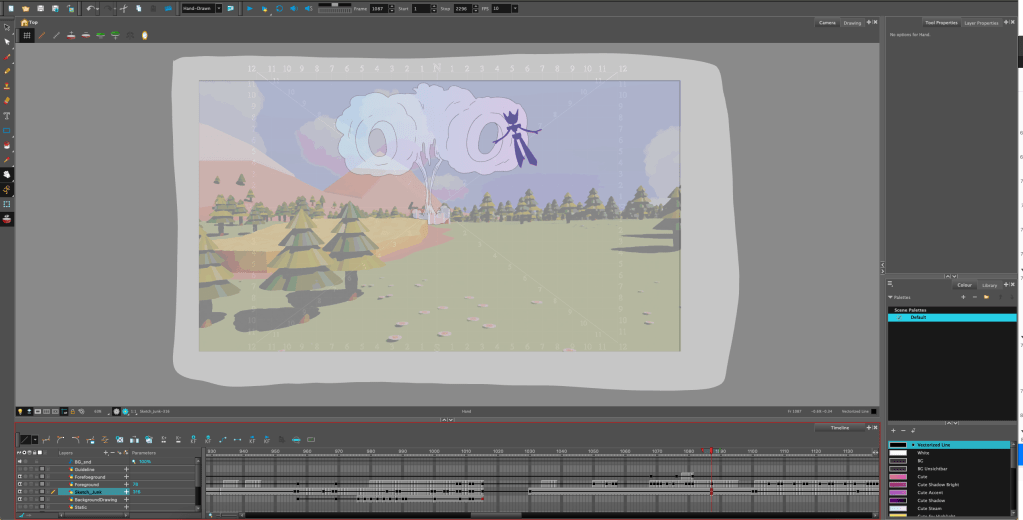The height and width of the screenshot is (520, 1023).
Task: Select the Text tool in left toolbar
Action: tap(7, 116)
